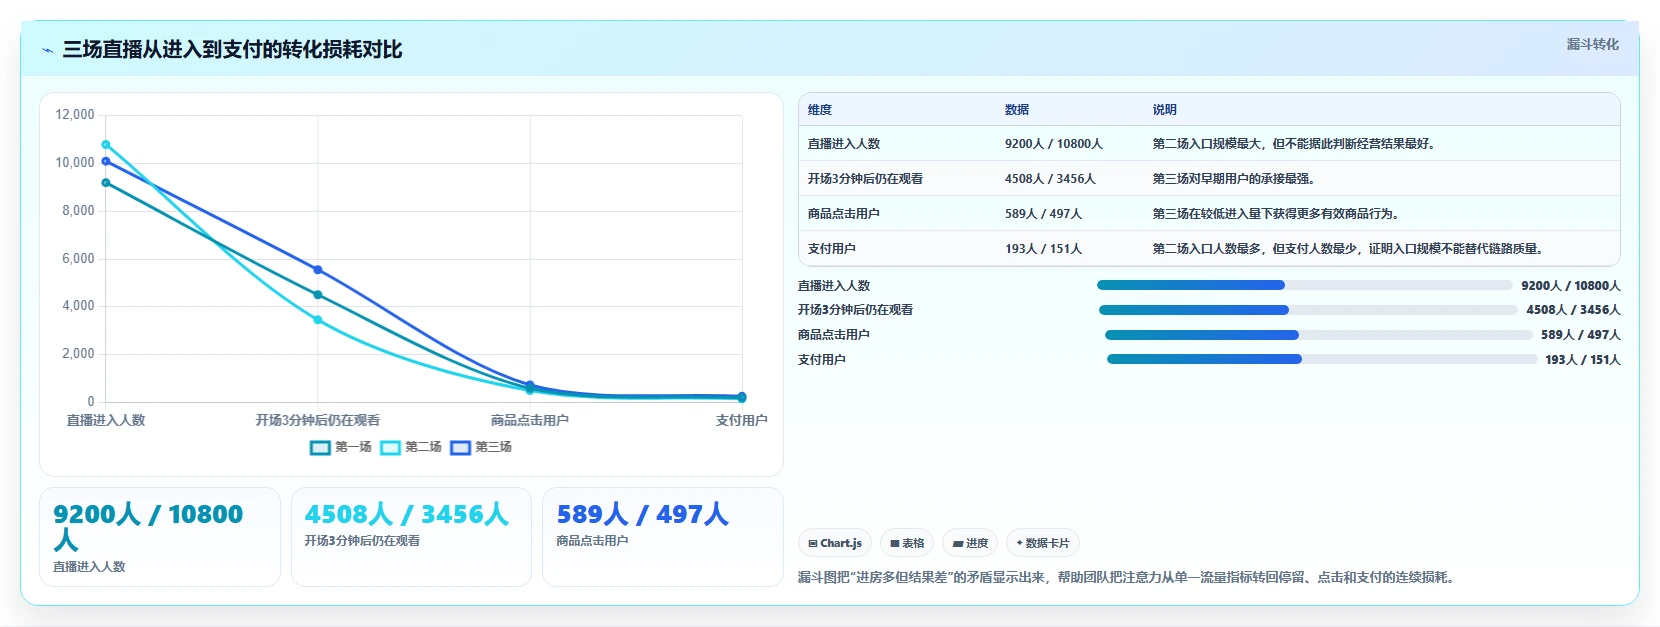The image size is (1660, 627).
Task: Select the 数据卡片 chip
Action: (x=1043, y=543)
